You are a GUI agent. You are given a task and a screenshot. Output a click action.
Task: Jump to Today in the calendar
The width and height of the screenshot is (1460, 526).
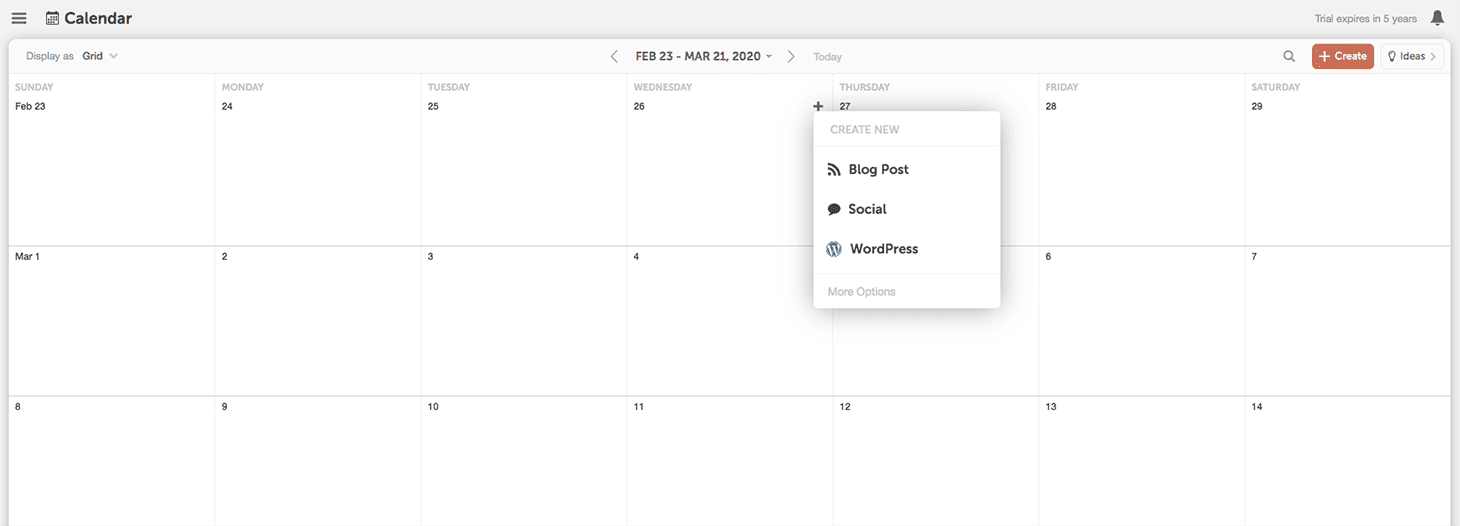827,57
